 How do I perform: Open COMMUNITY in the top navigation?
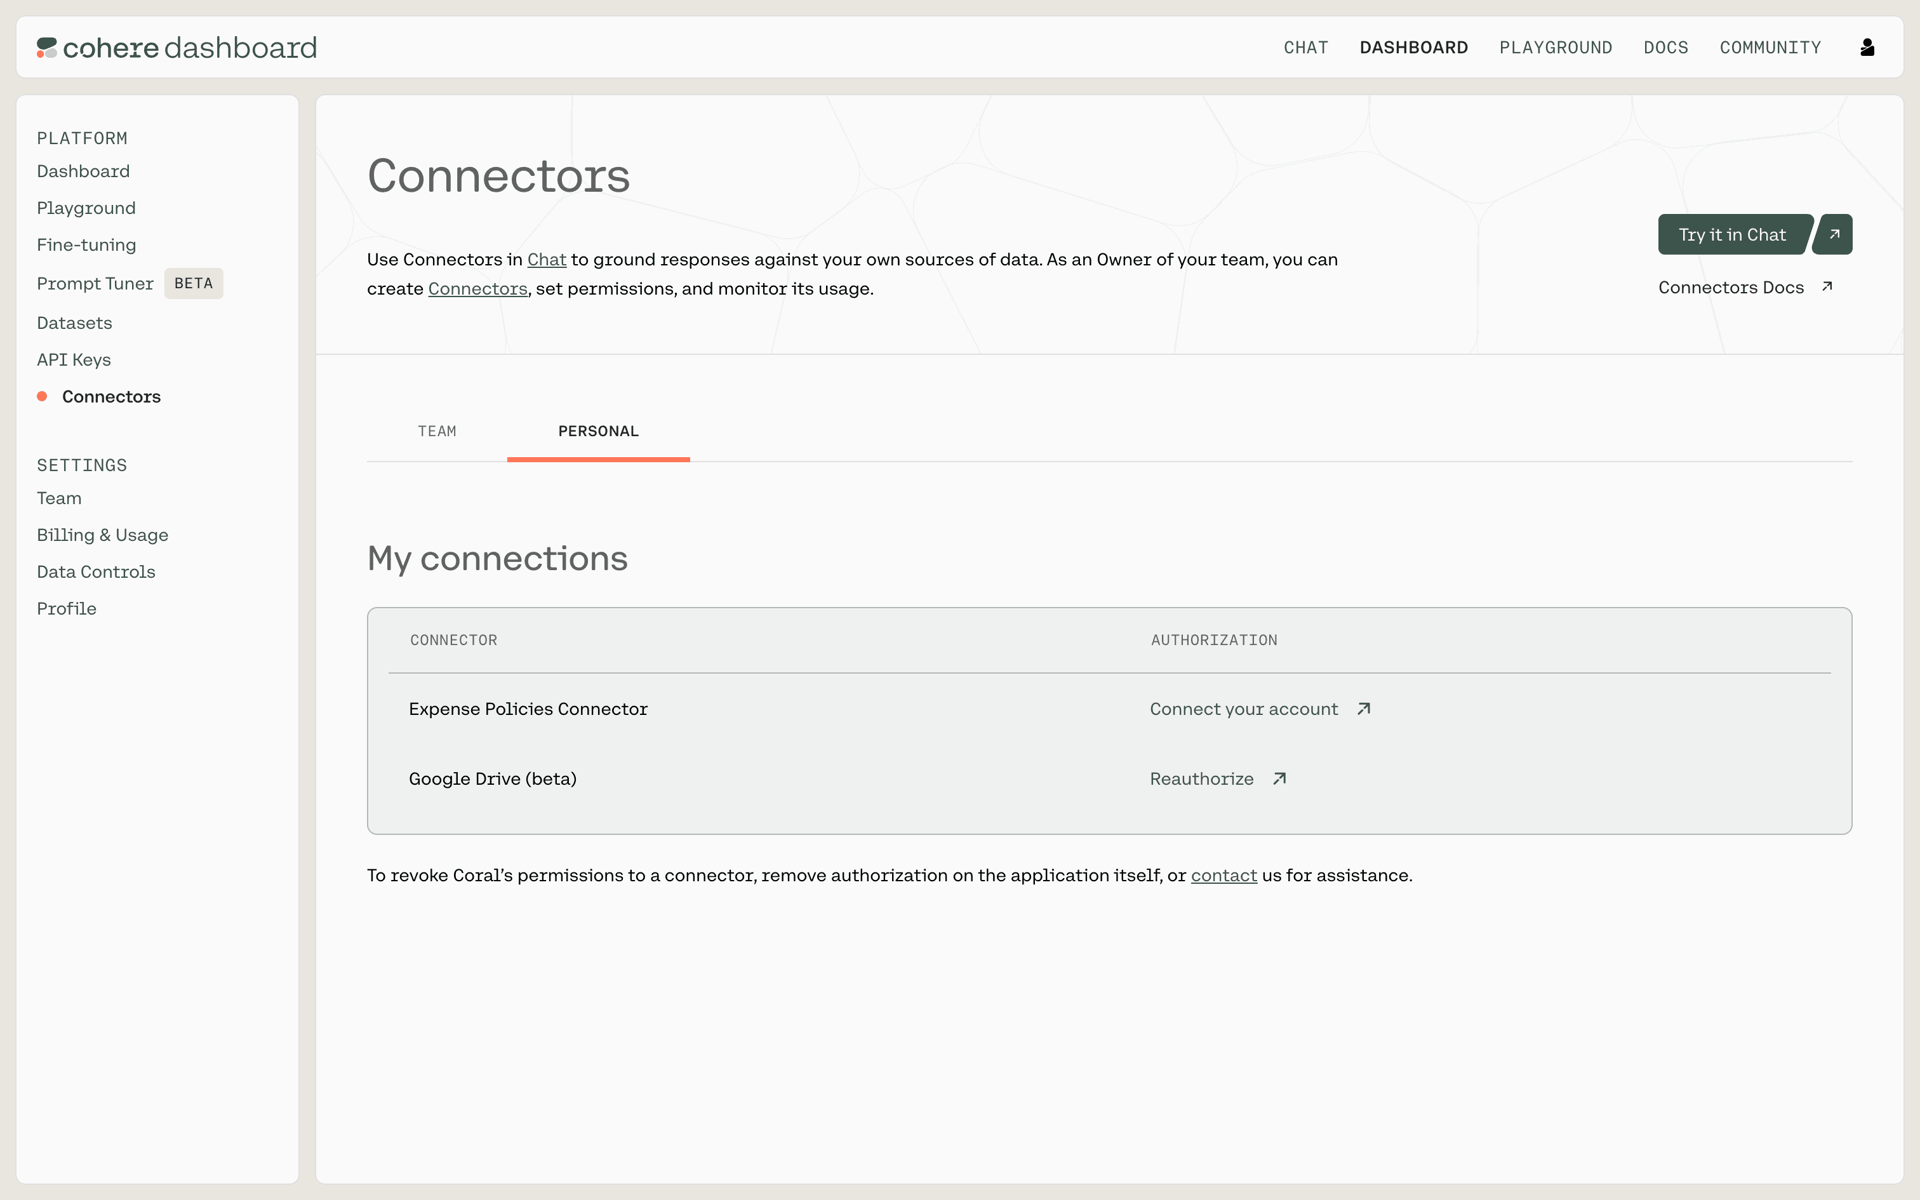1770,47
